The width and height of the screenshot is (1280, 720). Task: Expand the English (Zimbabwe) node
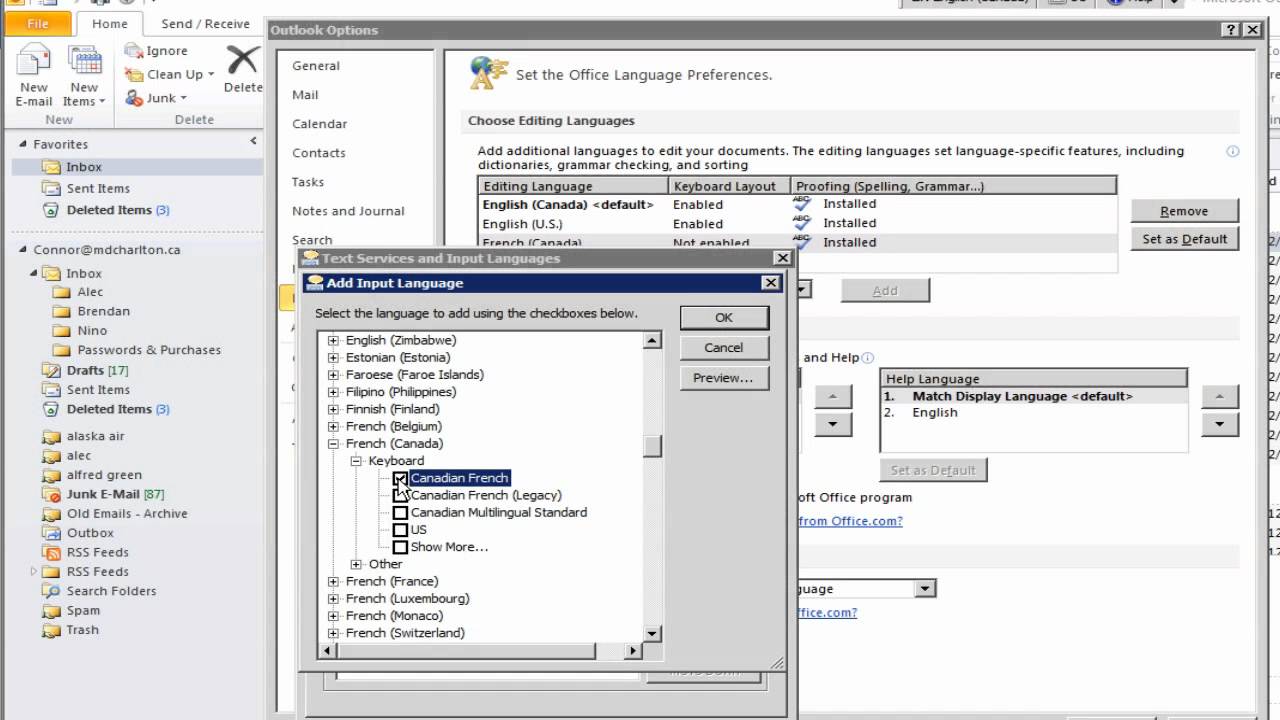334,340
